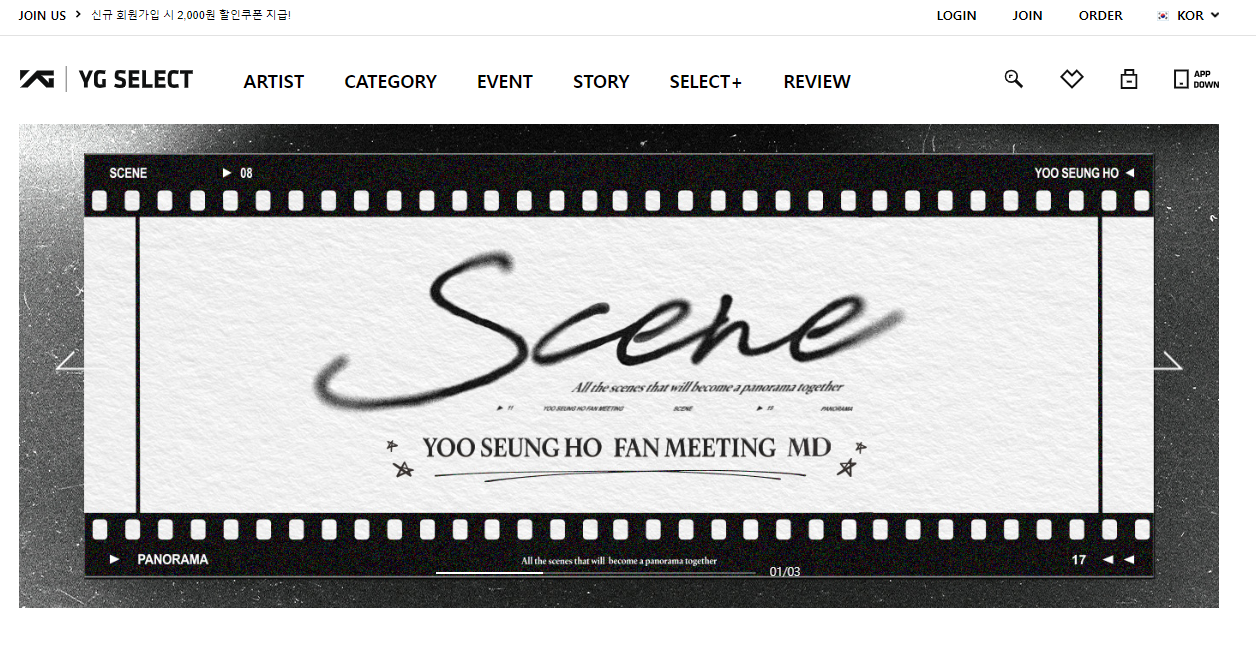Open the ARTIST menu
The height and width of the screenshot is (646, 1256).
274,82
